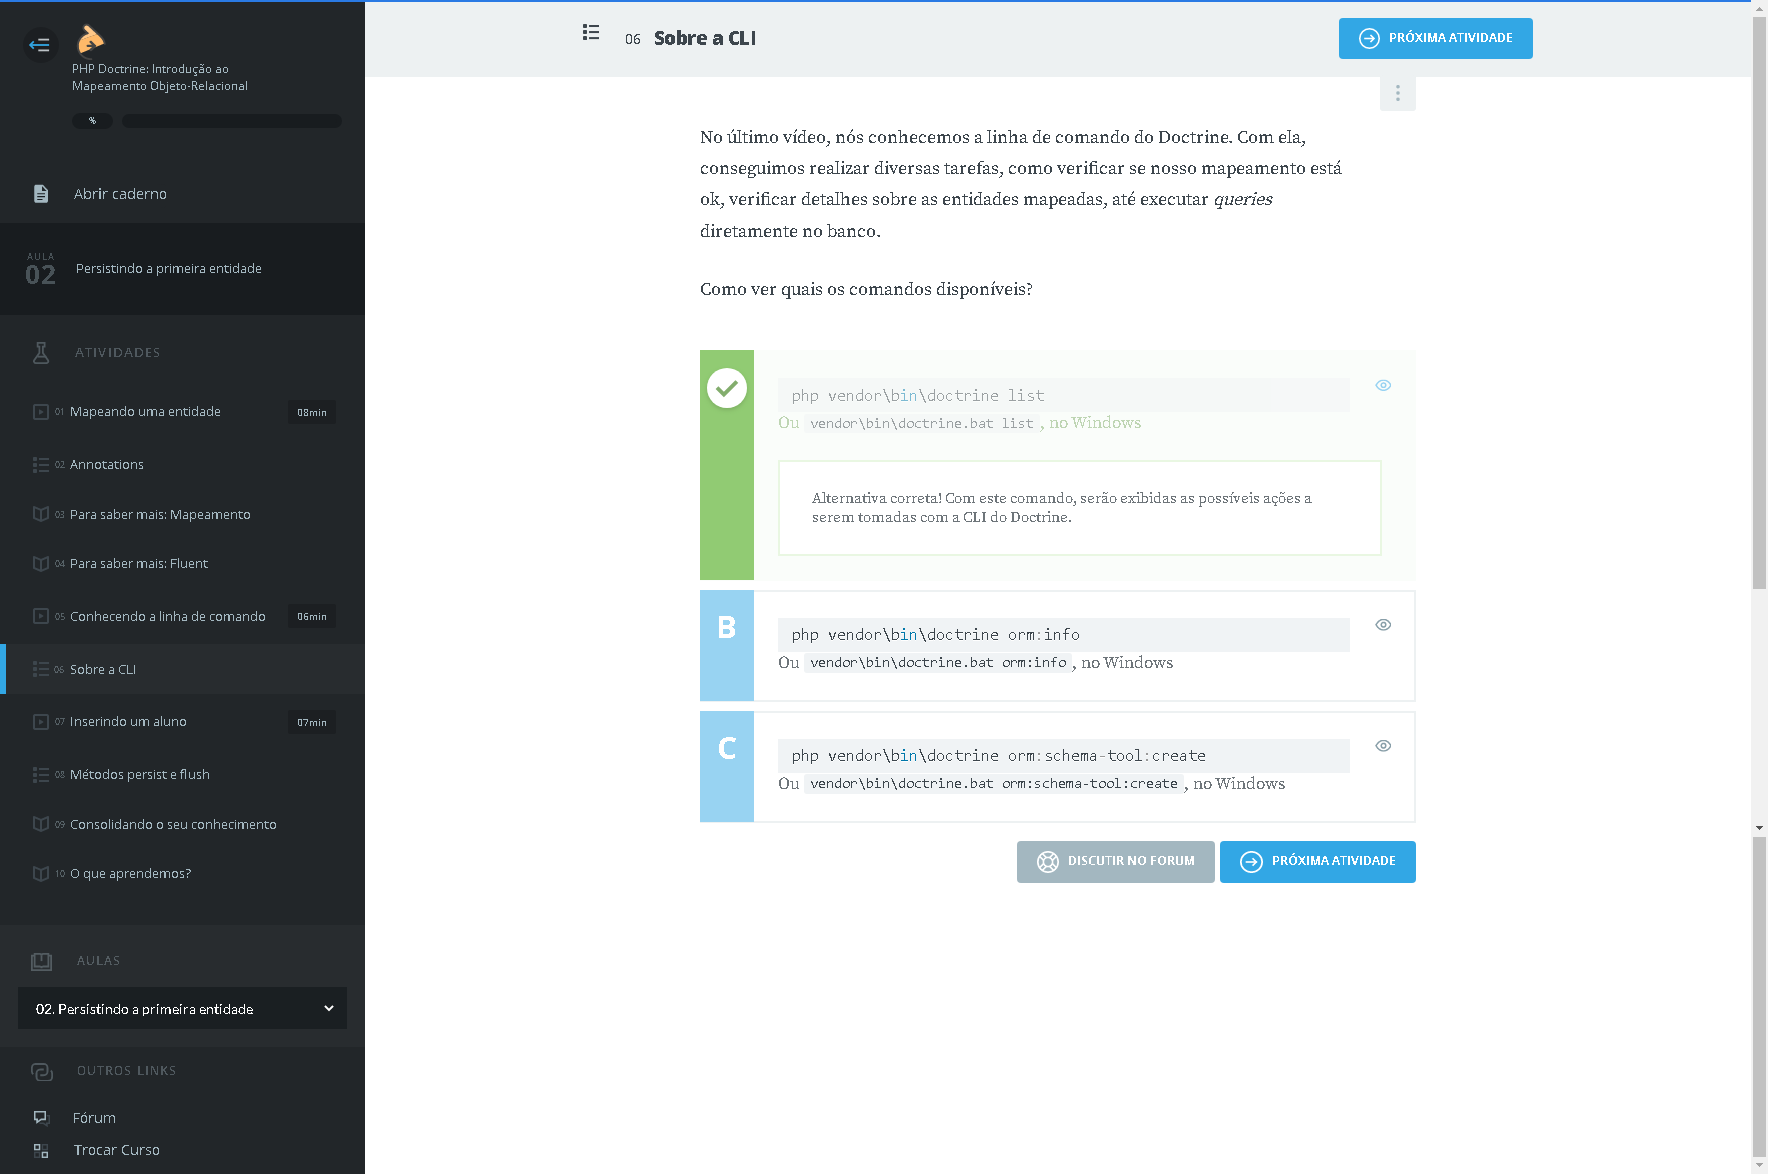Click the back arrow menu icon in sidebar
This screenshot has height=1174, width=1768.
click(40, 44)
